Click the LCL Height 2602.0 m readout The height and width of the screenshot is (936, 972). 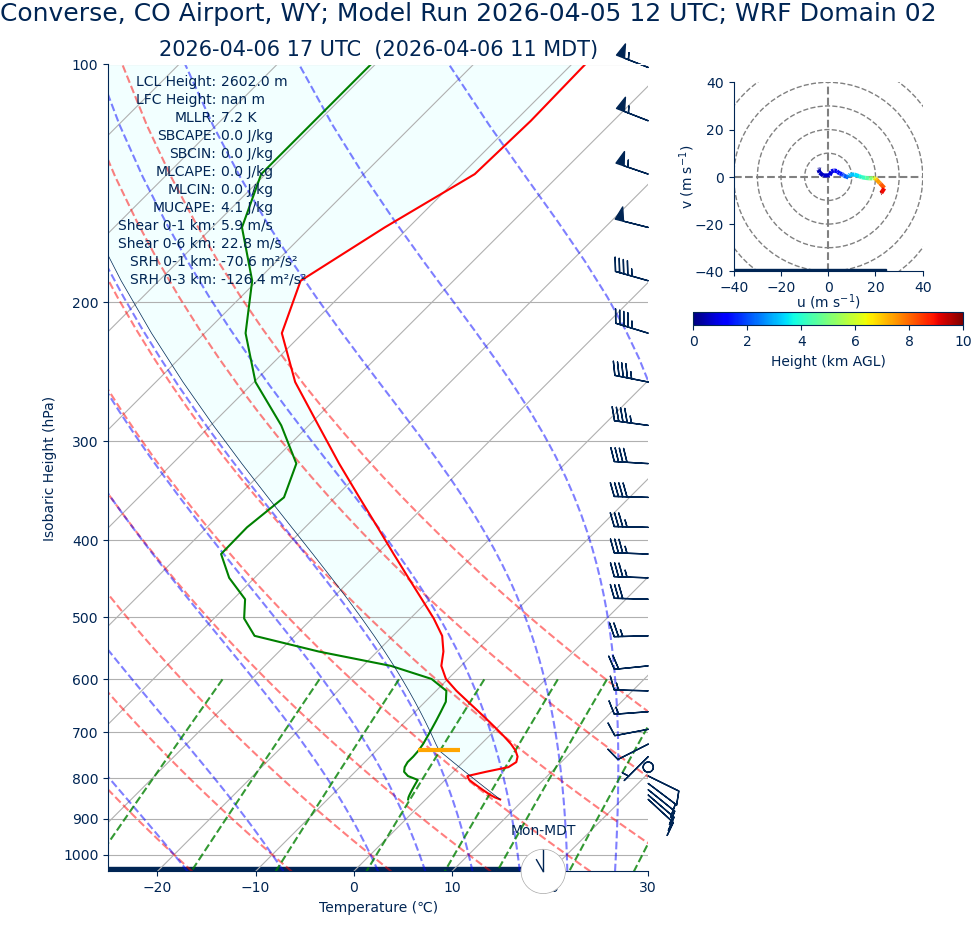[x=211, y=81]
